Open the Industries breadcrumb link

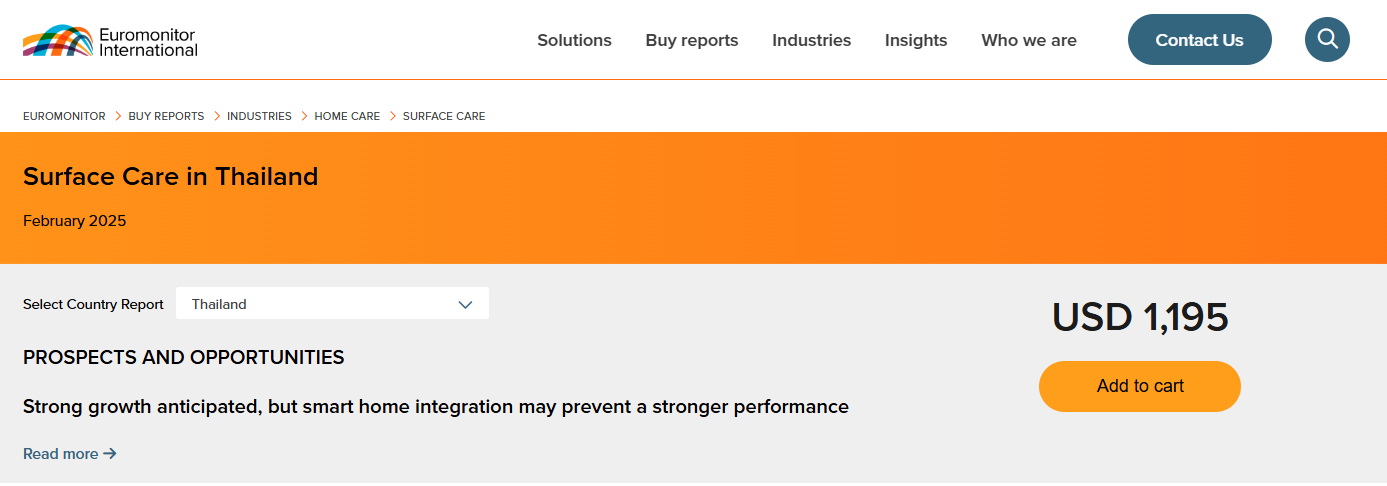(x=259, y=116)
